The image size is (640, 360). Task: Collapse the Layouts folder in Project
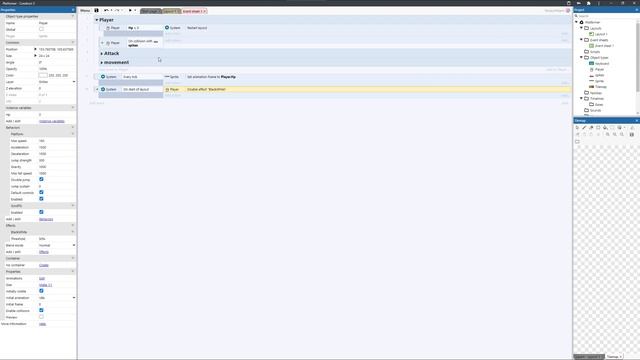pos(582,28)
